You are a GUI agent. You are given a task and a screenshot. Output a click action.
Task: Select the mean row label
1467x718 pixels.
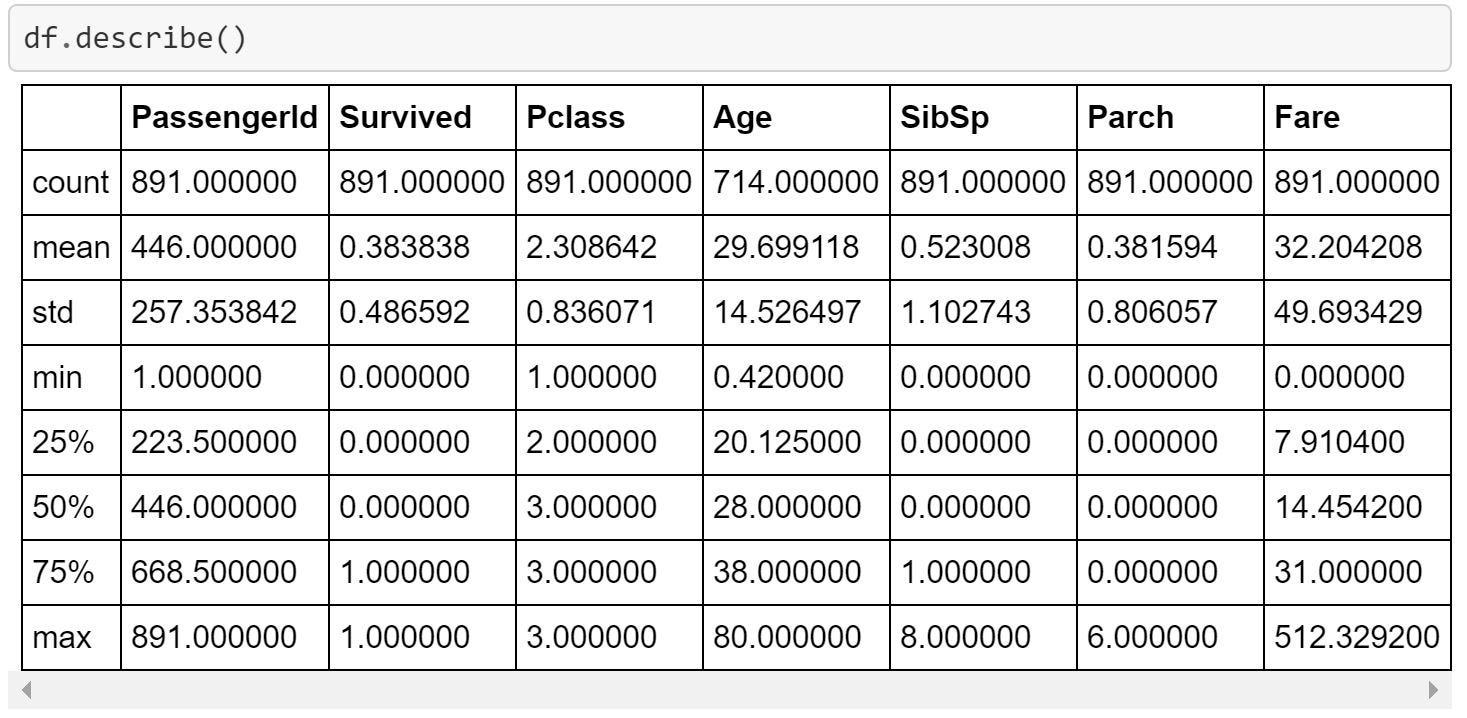[x=70, y=248]
